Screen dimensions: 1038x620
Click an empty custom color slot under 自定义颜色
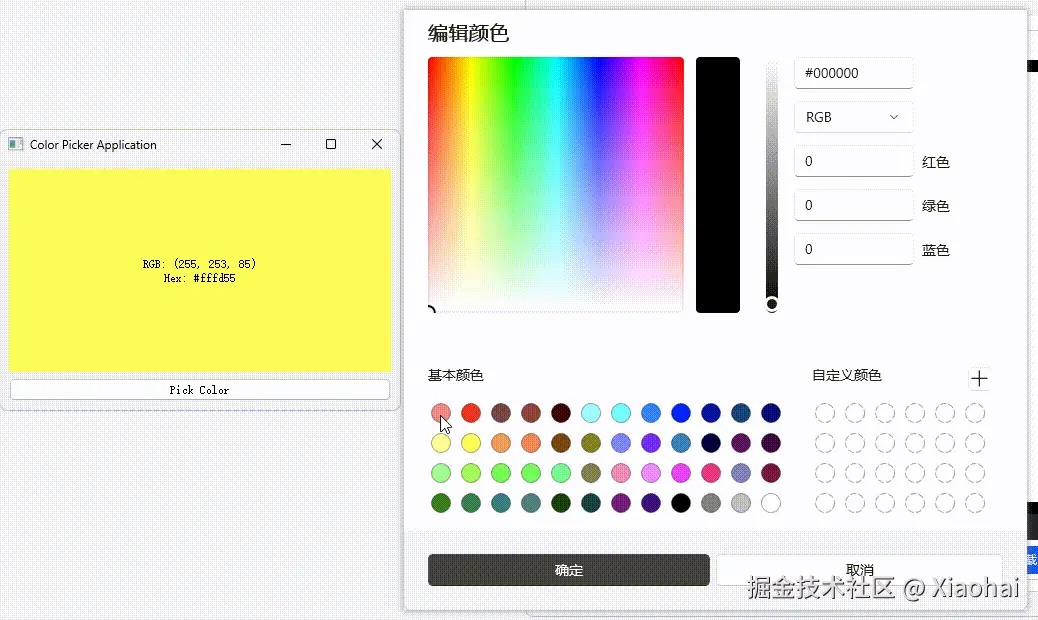[x=824, y=412]
